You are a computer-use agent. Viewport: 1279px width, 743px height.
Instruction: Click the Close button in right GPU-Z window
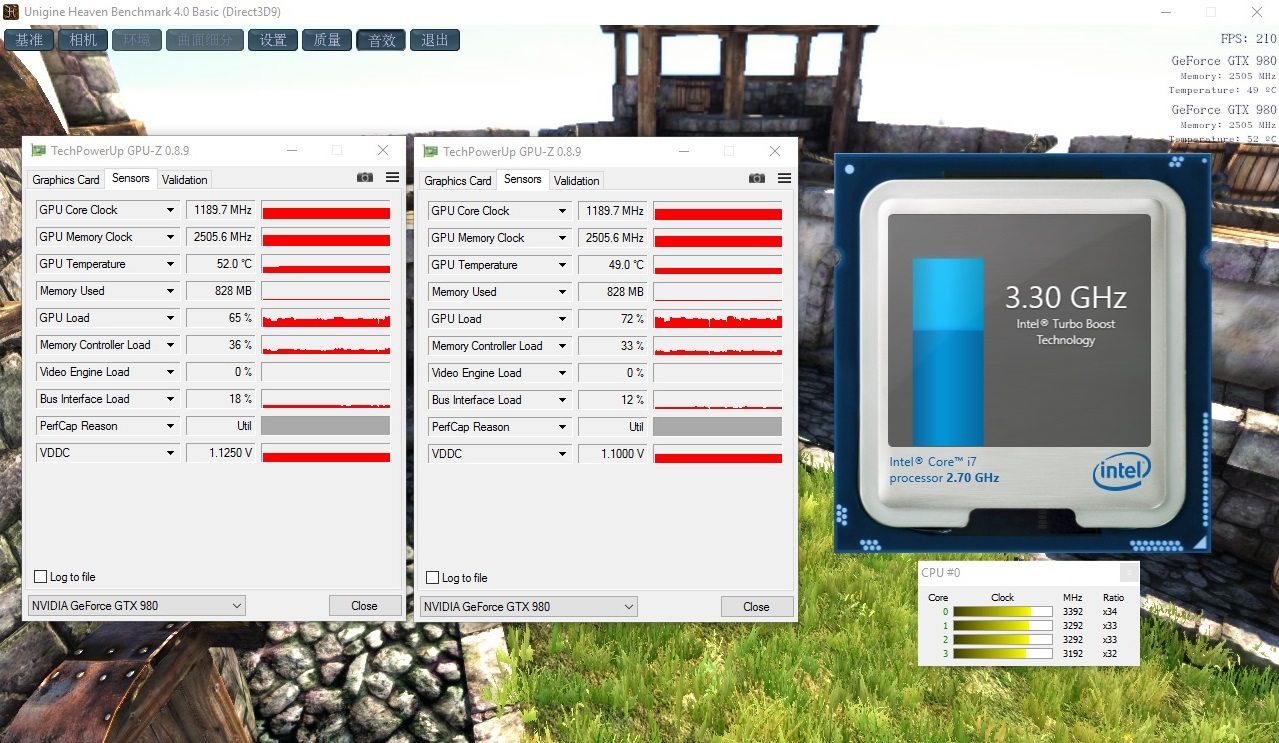pos(757,606)
